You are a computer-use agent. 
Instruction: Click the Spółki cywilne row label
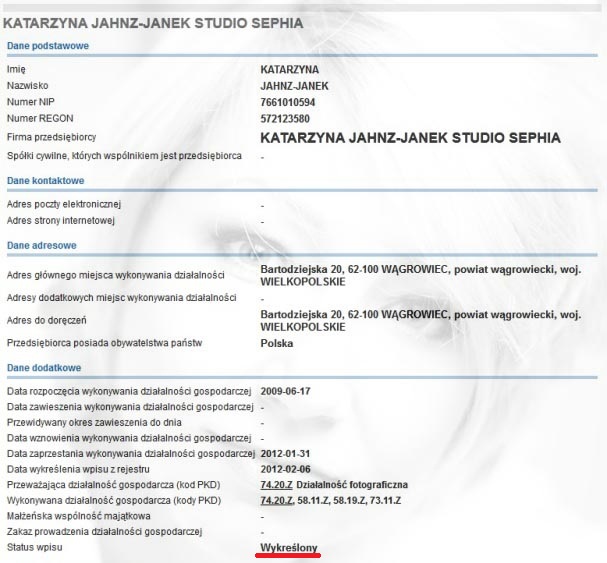124,156
